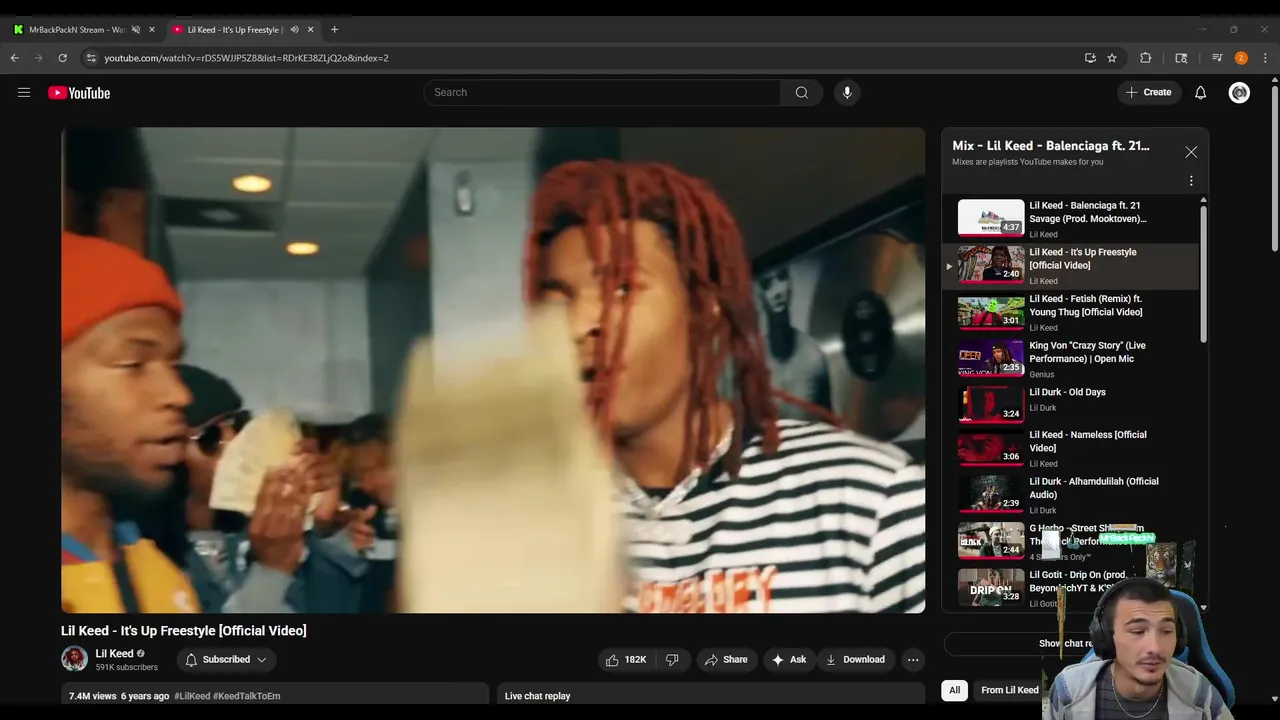Open playlist three-dot options menu

click(x=1191, y=181)
